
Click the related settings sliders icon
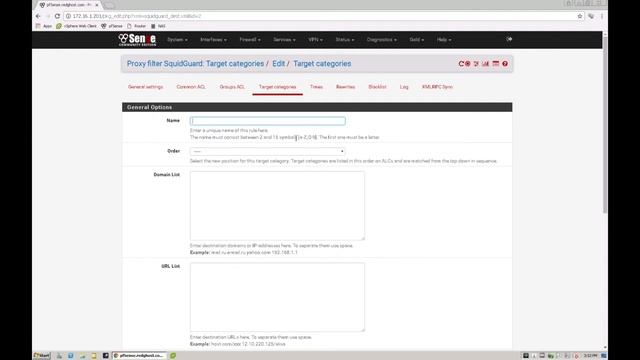pyautogui.click(x=476, y=64)
